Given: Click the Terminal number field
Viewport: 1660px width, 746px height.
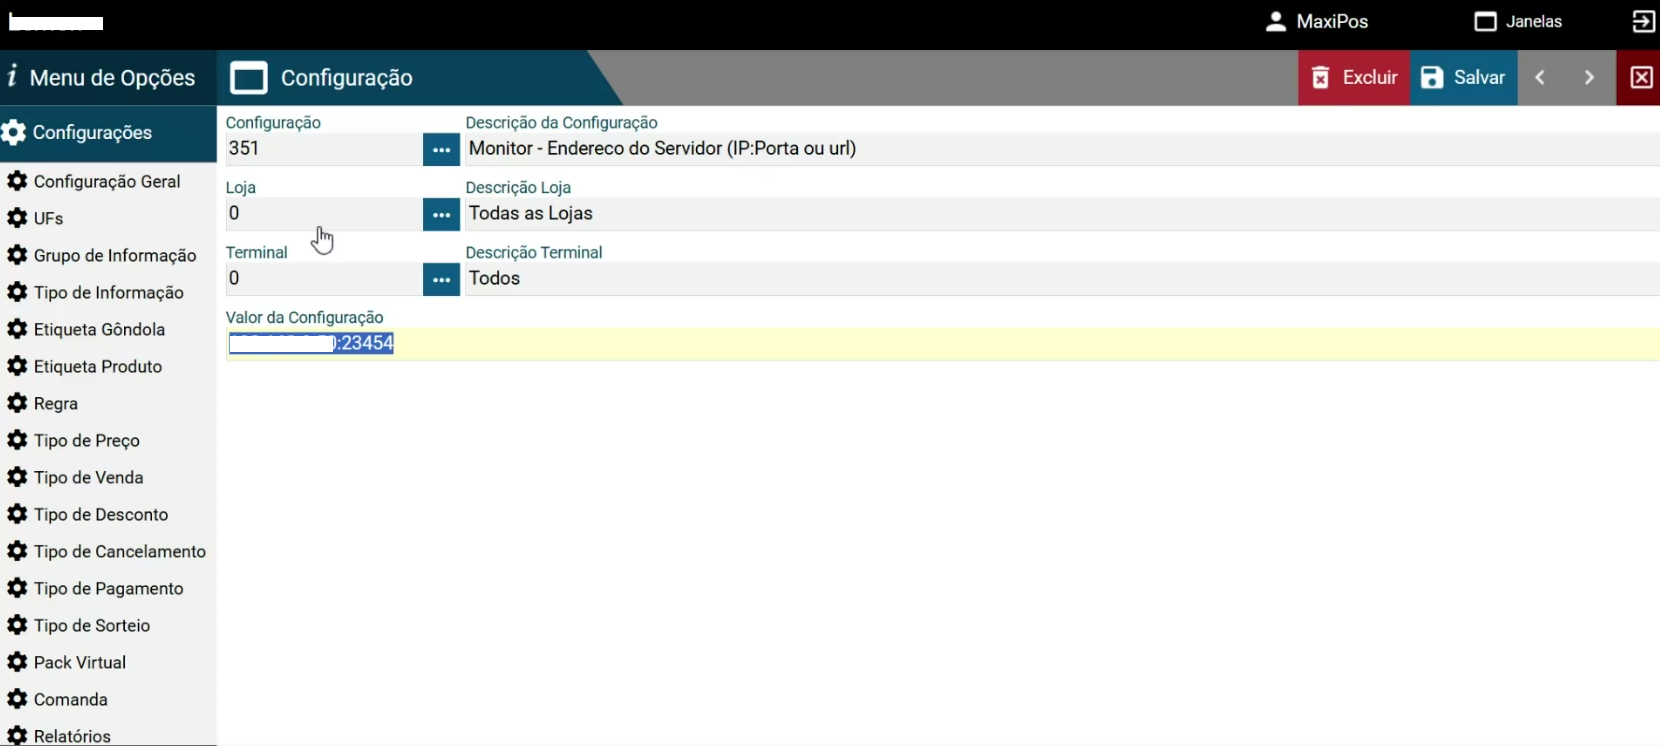Looking at the screenshot, I should pos(324,279).
